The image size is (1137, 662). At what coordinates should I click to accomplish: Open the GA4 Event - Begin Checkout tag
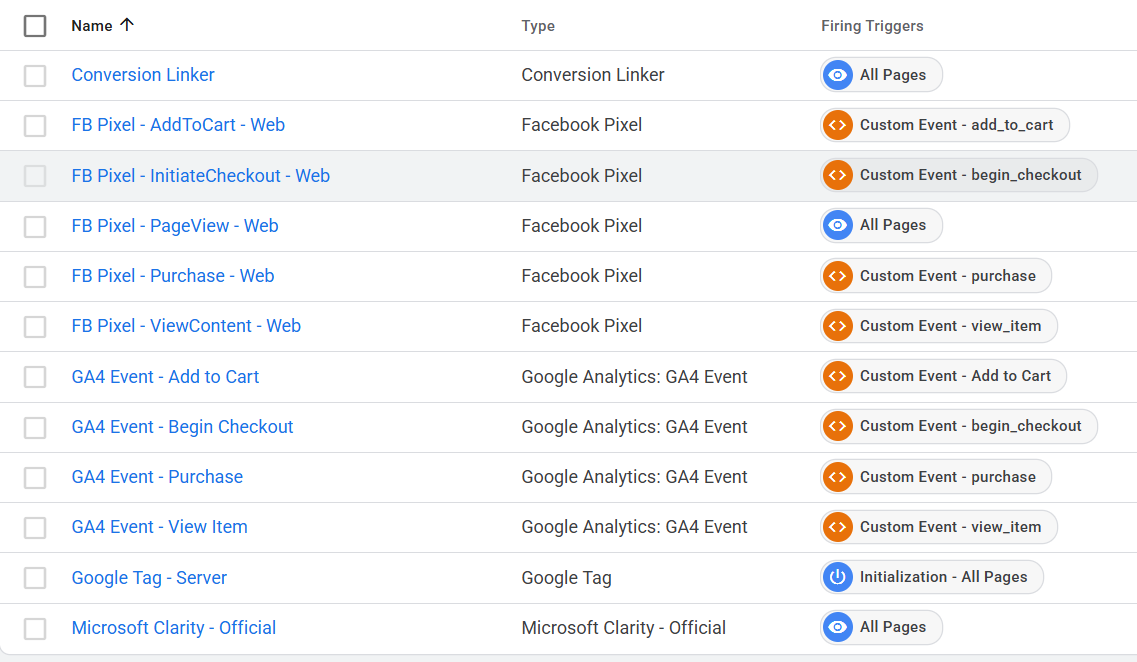tap(182, 427)
